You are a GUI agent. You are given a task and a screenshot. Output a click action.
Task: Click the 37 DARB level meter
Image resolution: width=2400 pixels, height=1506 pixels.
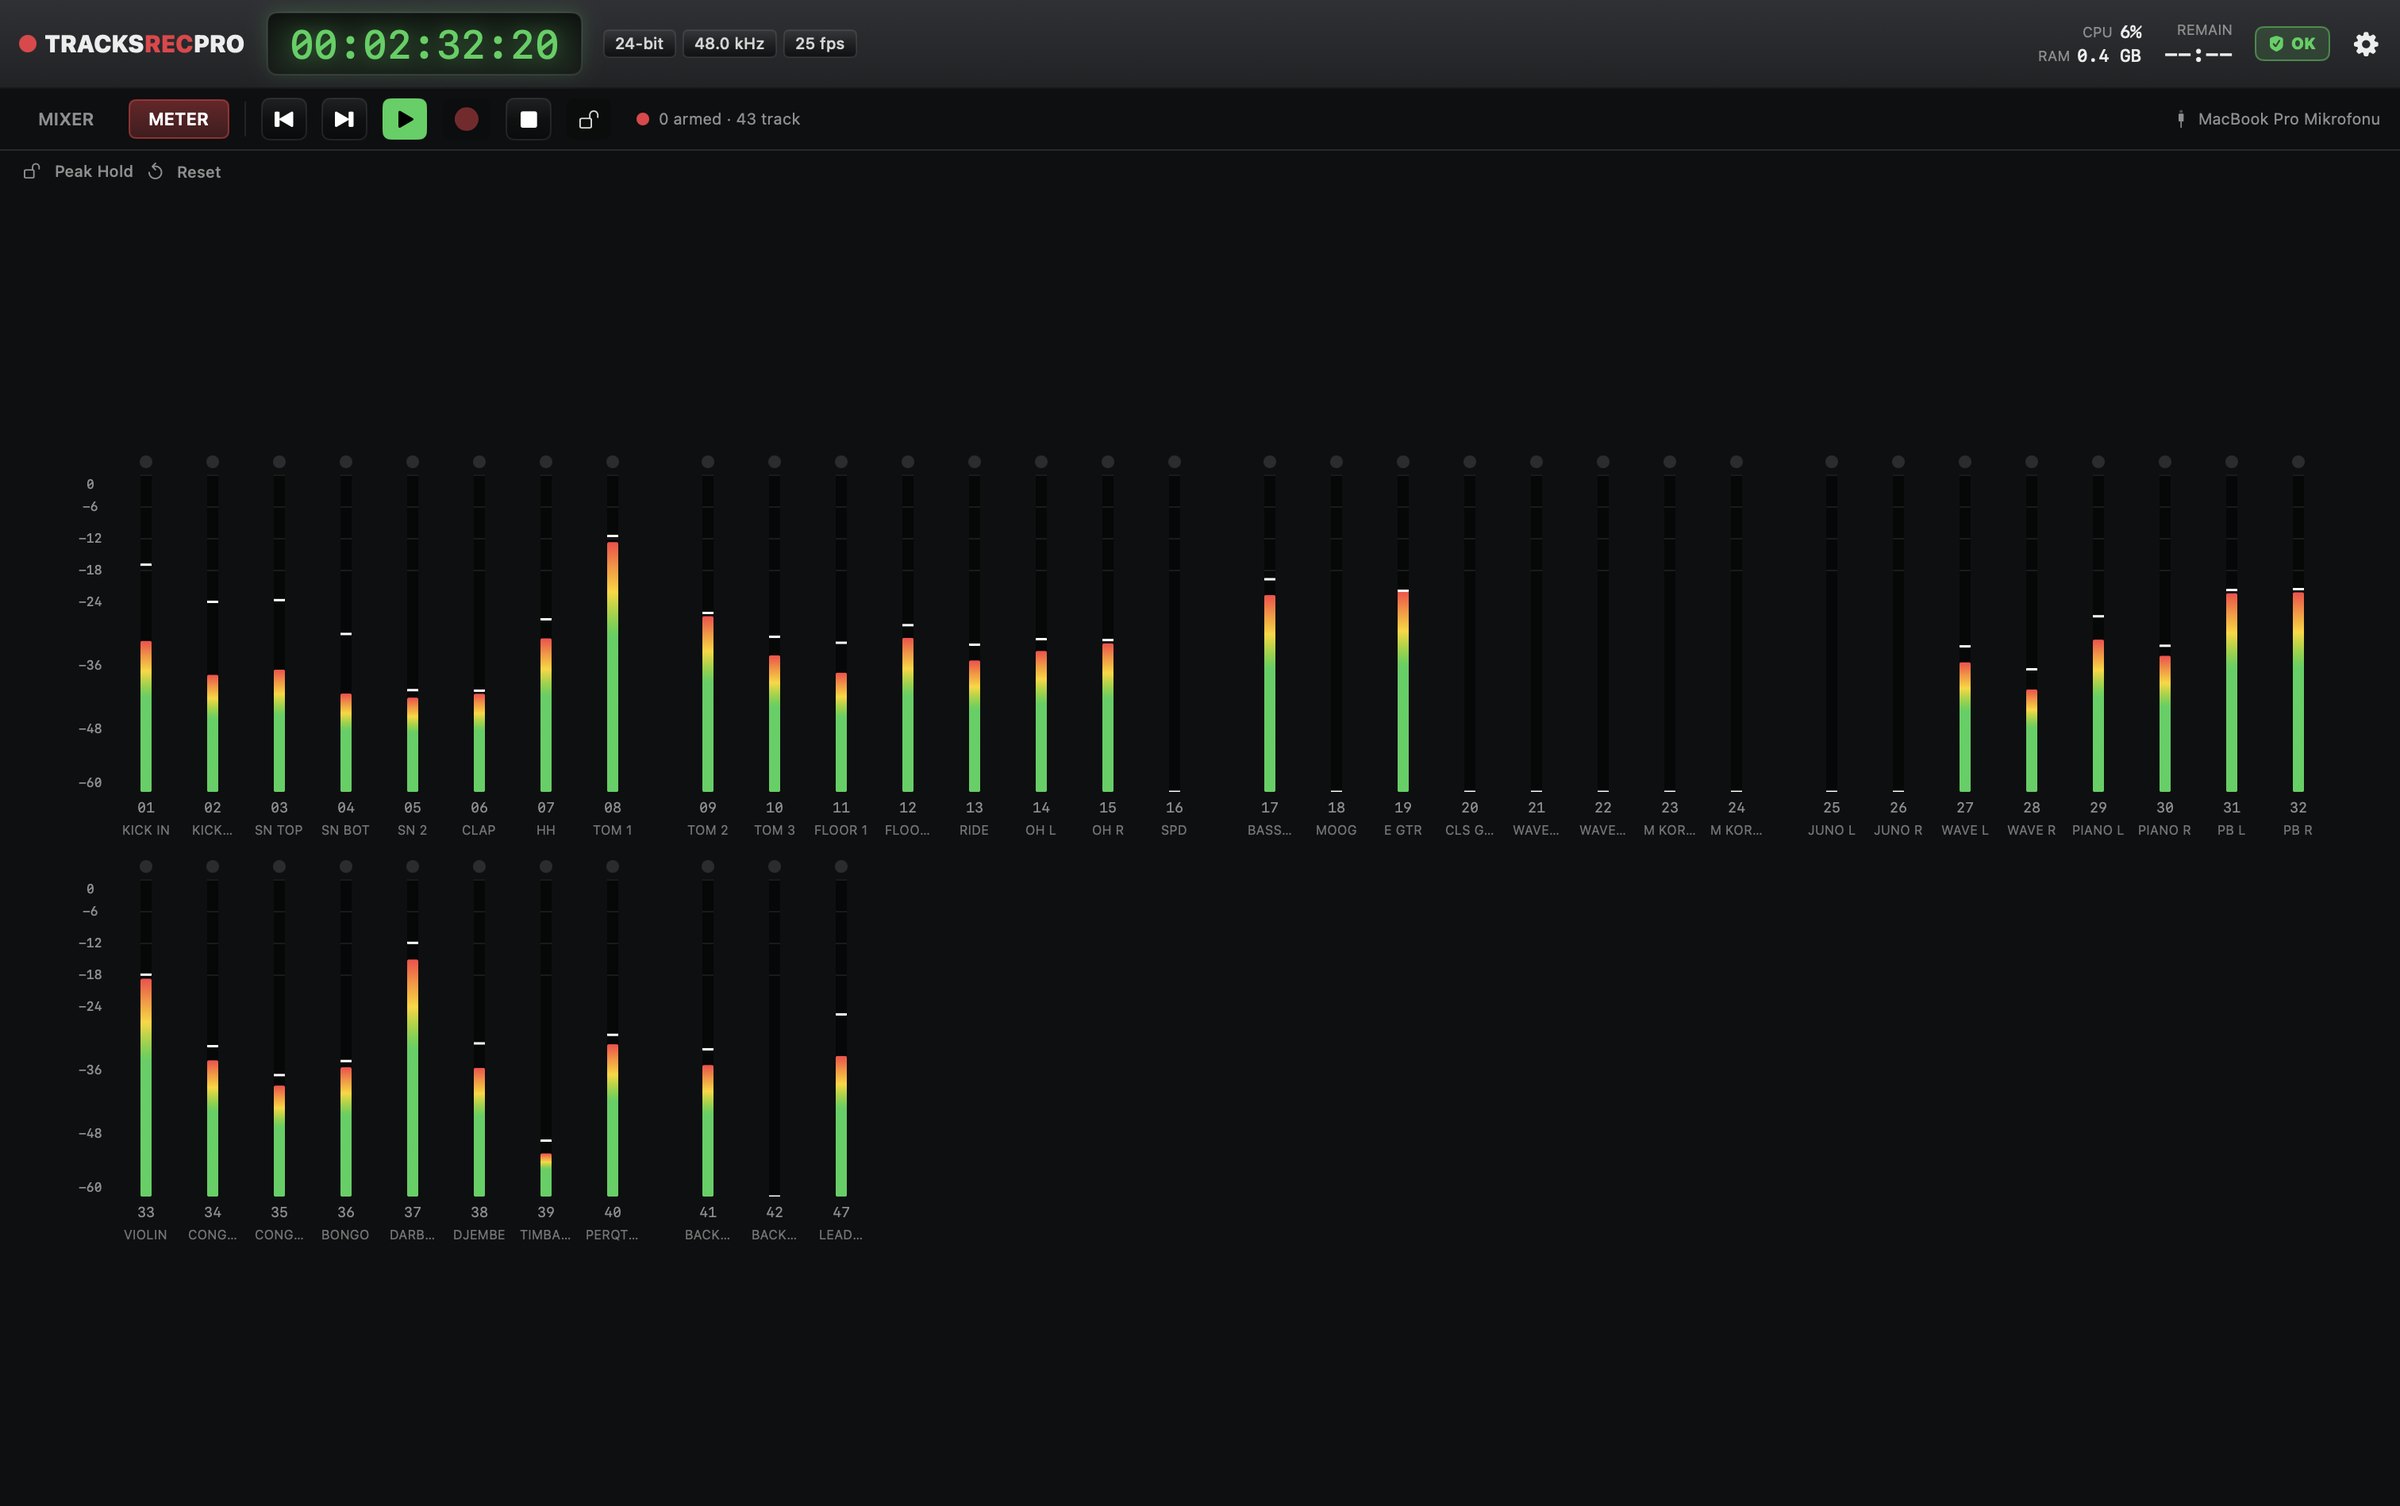click(413, 1039)
